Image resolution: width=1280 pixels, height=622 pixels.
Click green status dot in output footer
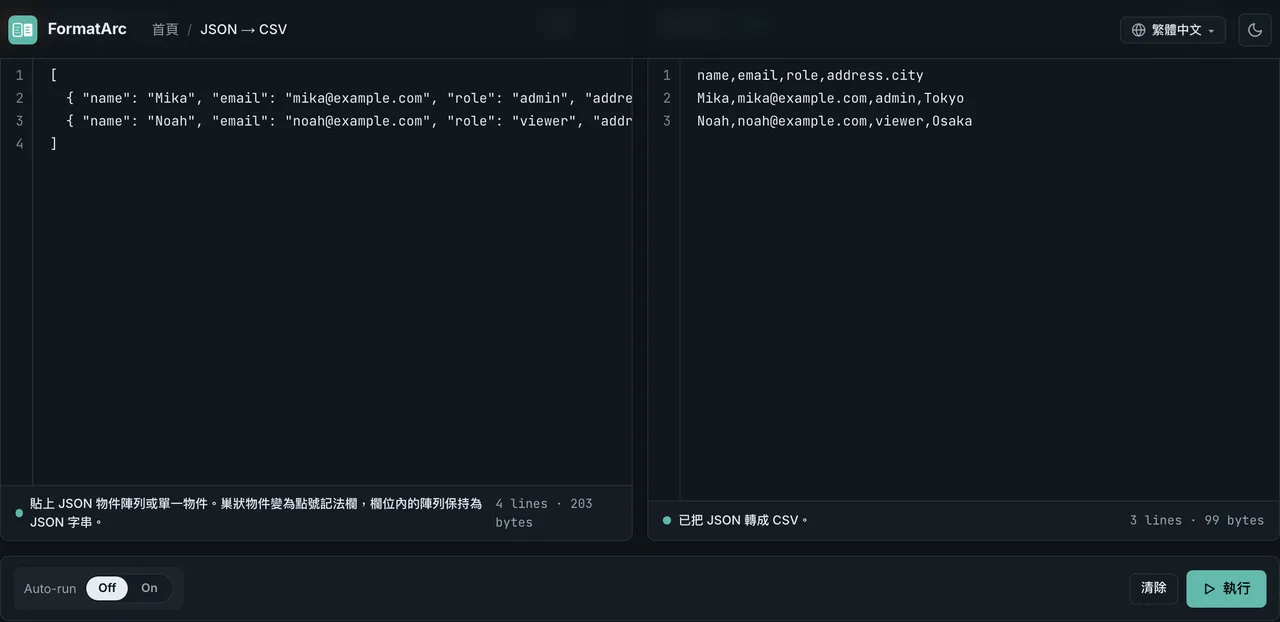point(667,520)
